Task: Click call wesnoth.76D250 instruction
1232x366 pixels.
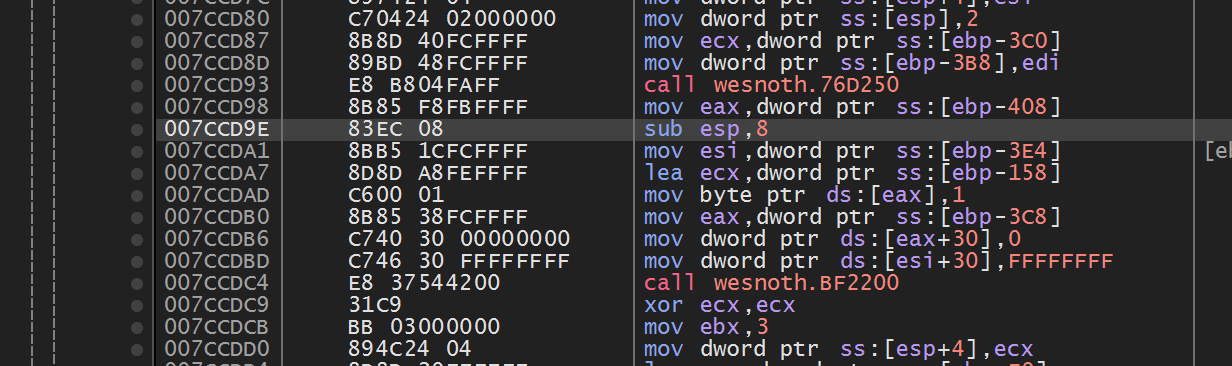Action: pyautogui.click(x=772, y=85)
